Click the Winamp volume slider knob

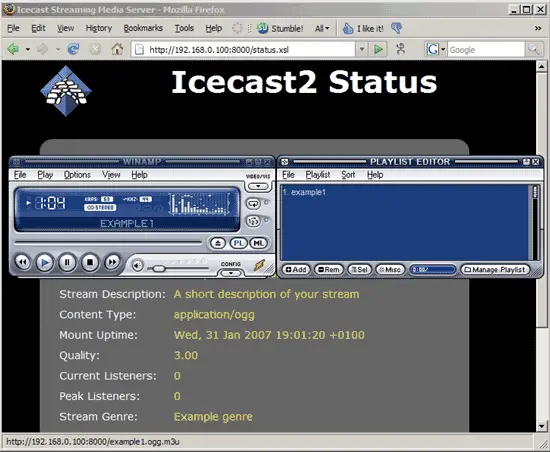click(x=159, y=269)
